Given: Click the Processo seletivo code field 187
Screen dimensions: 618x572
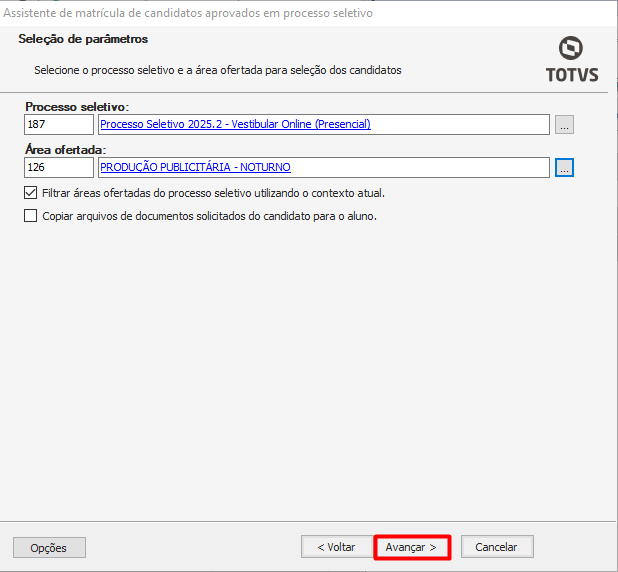Looking at the screenshot, I should coord(59,125).
